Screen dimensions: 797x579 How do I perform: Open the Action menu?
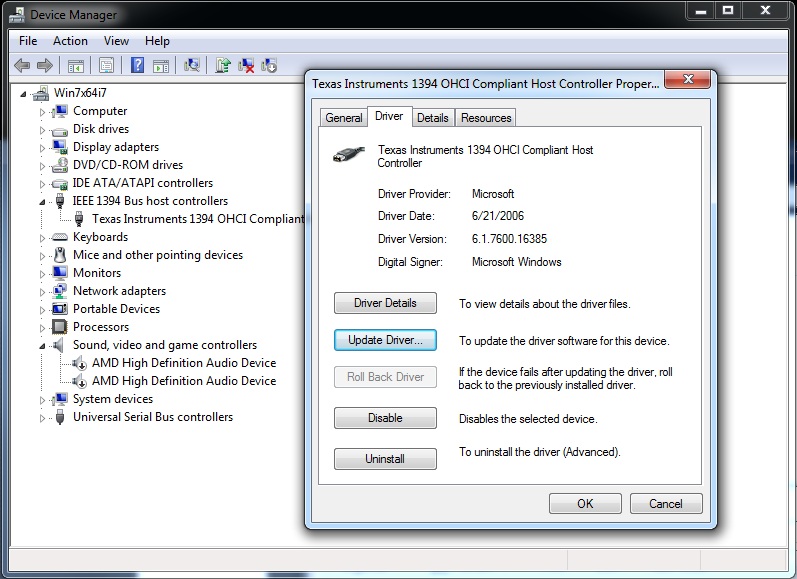click(70, 41)
